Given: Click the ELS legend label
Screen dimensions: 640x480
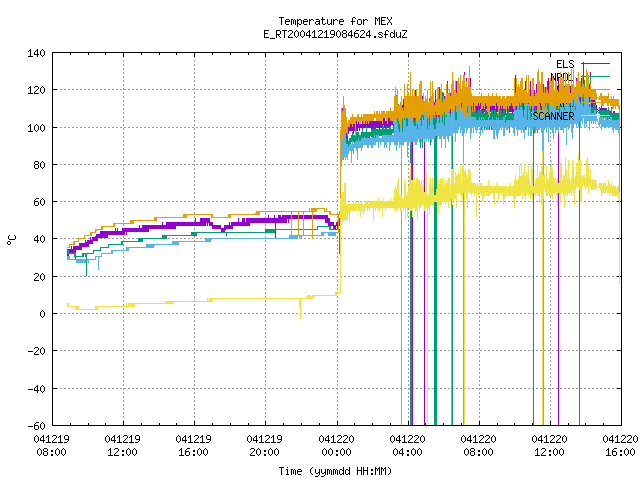Looking at the screenshot, I should 565,64.
